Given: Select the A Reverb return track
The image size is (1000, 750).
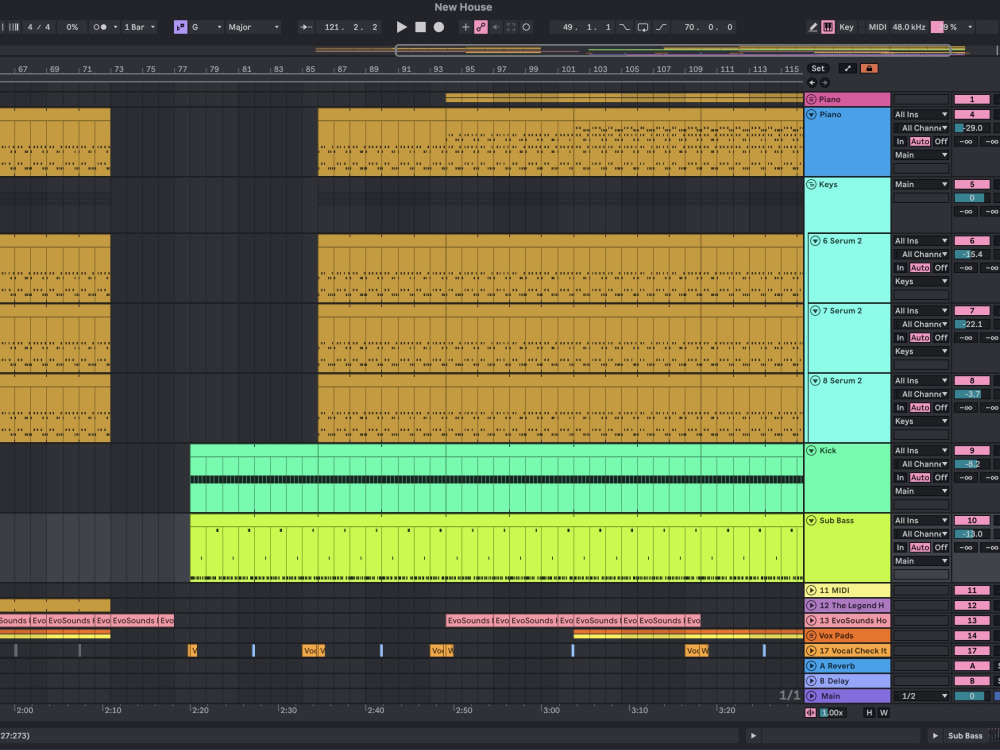Looking at the screenshot, I should pos(848,666).
